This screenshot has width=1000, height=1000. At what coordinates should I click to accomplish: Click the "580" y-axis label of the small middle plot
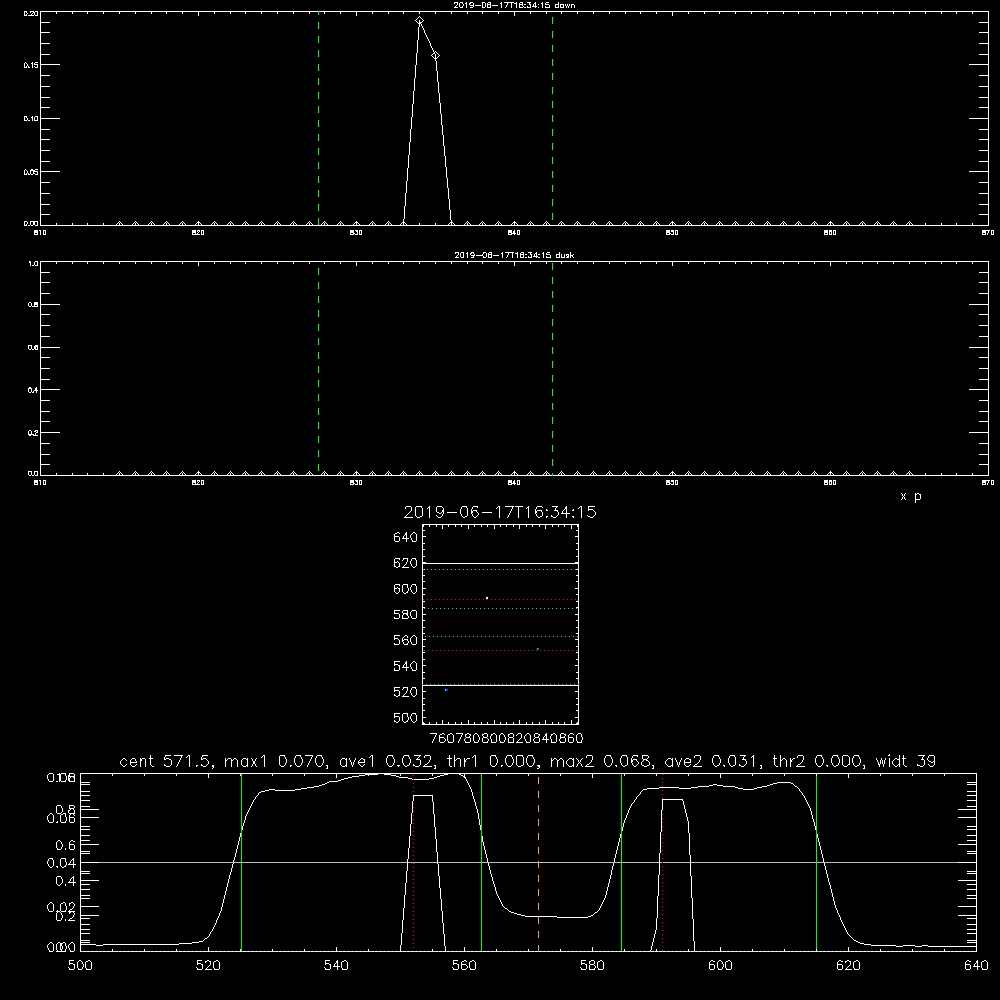[405, 615]
